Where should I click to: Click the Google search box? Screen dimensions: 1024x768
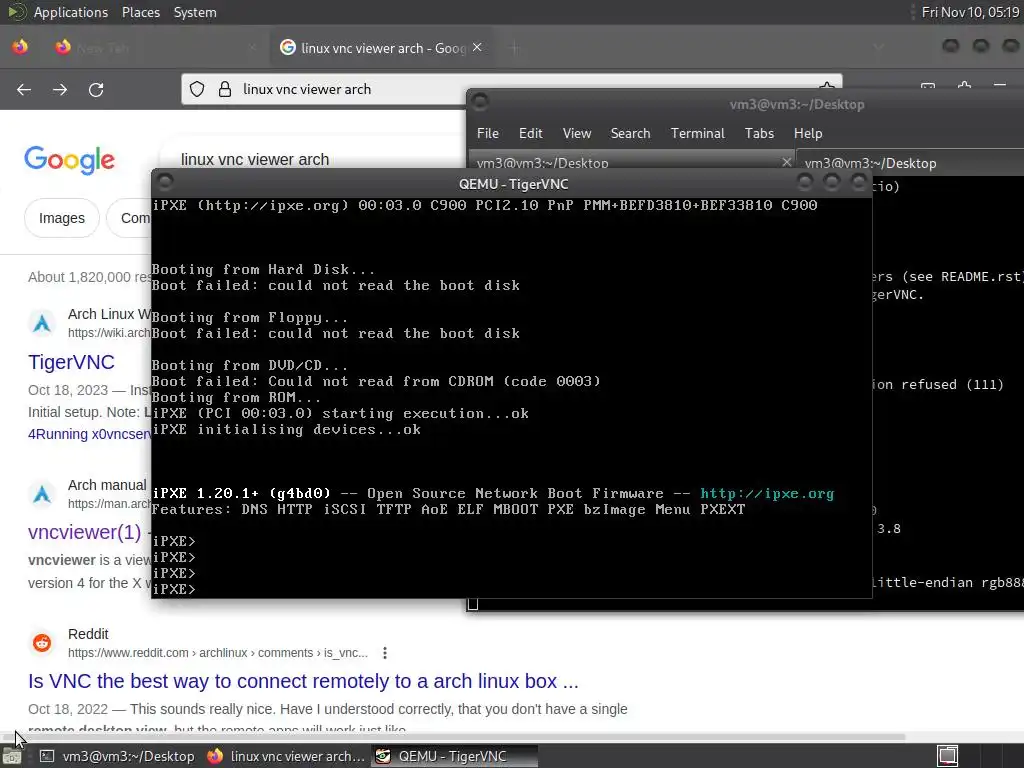click(x=313, y=159)
